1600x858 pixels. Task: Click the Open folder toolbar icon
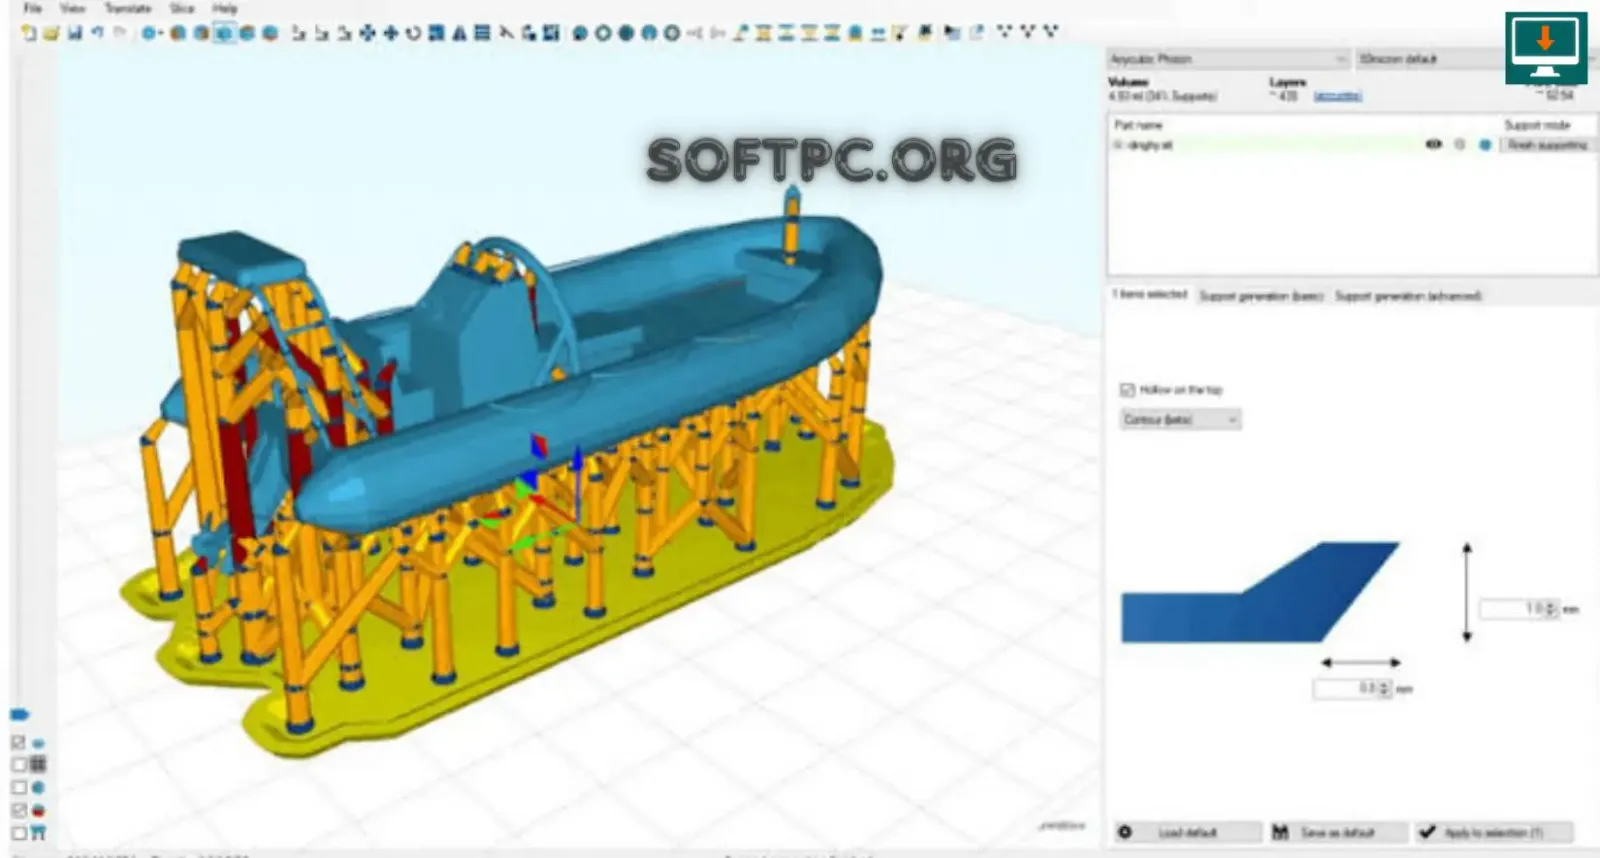coord(51,33)
